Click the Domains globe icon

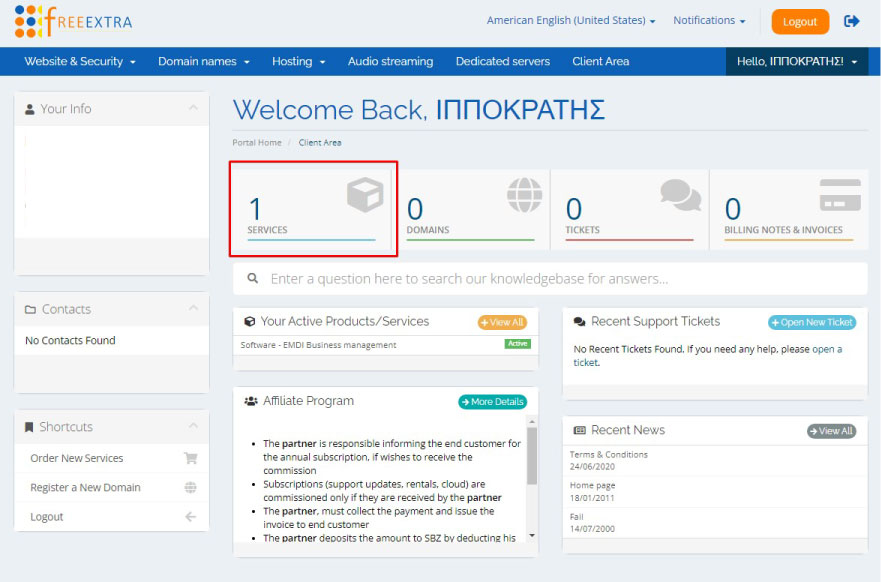524,195
